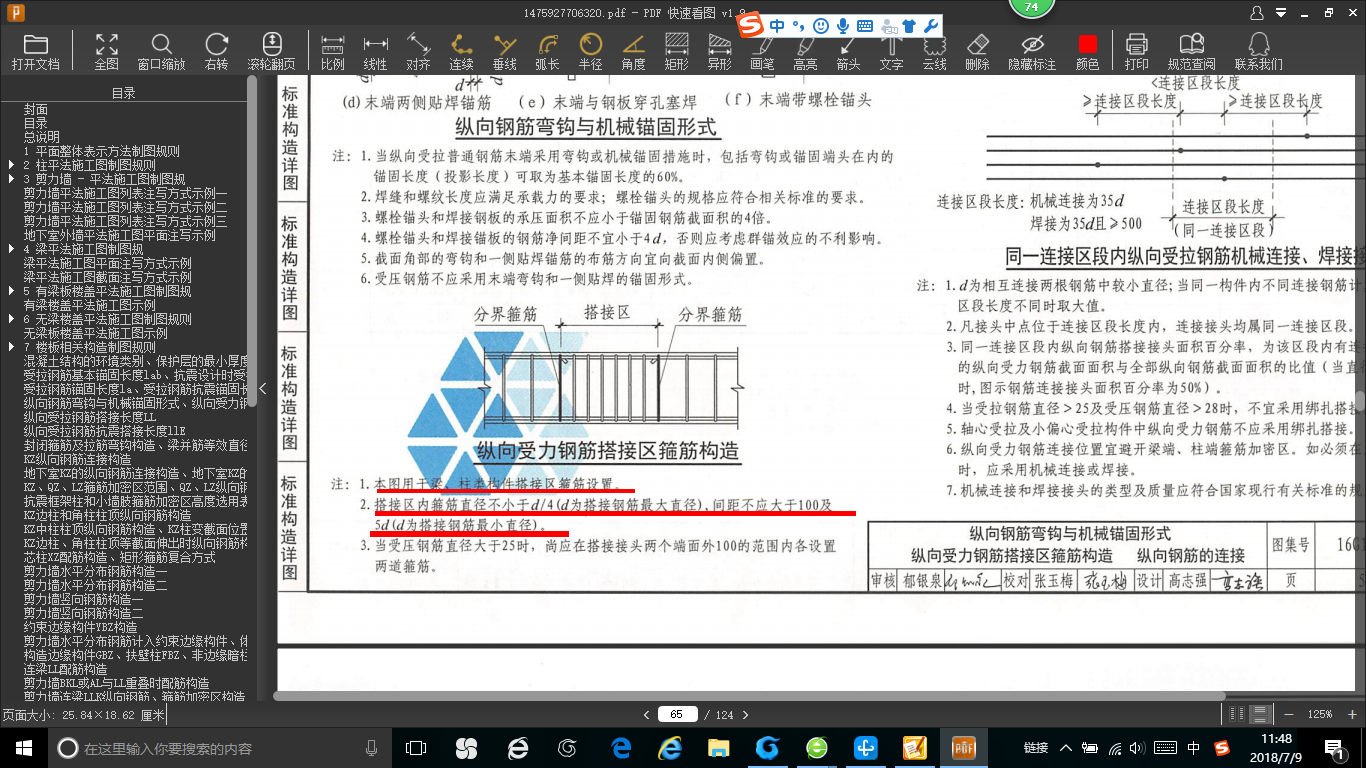The width and height of the screenshot is (1366, 768).
Task: Switch to two-column page layout icon
Action: (x=1238, y=714)
